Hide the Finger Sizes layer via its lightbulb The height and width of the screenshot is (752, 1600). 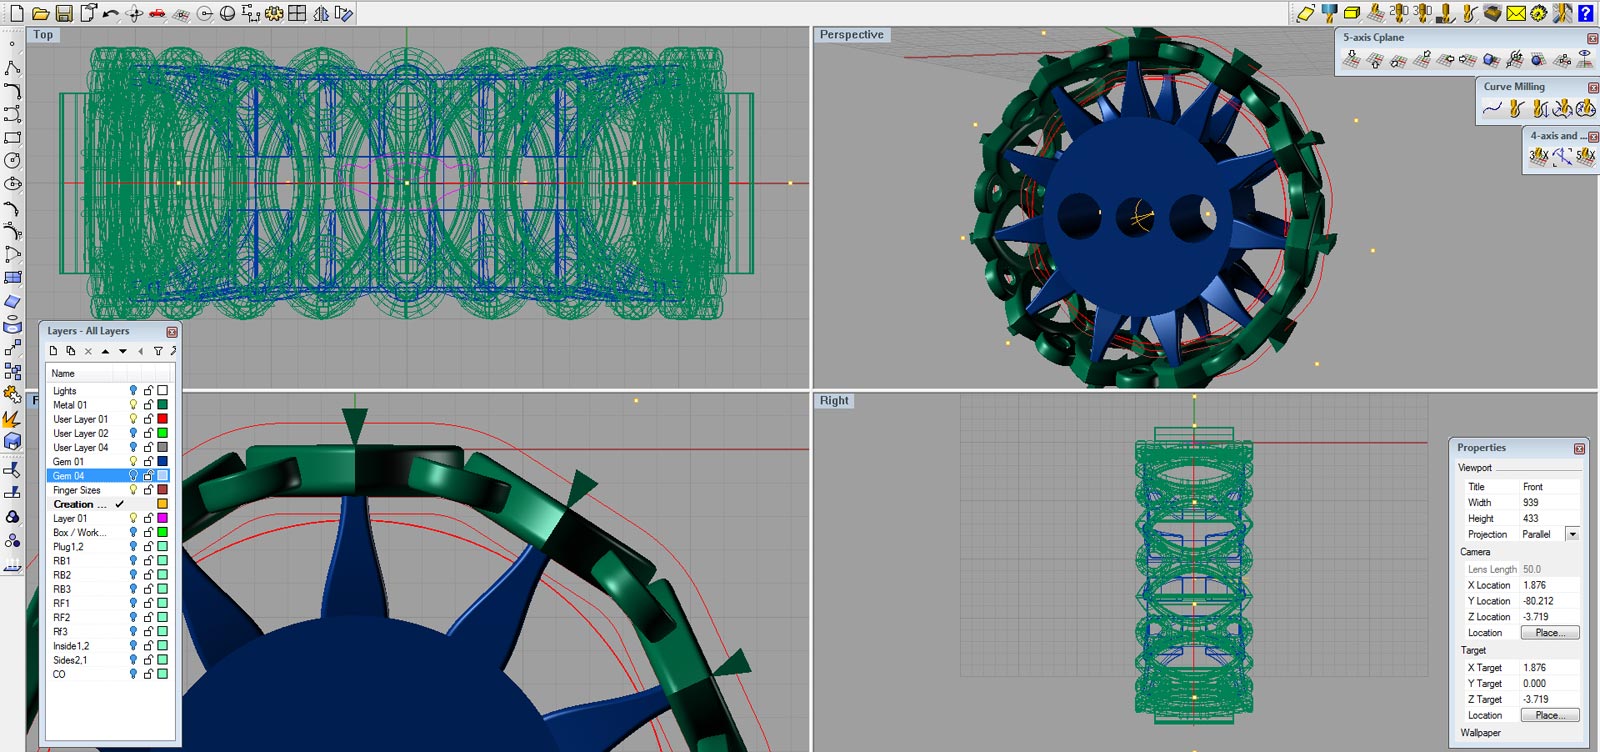[133, 490]
